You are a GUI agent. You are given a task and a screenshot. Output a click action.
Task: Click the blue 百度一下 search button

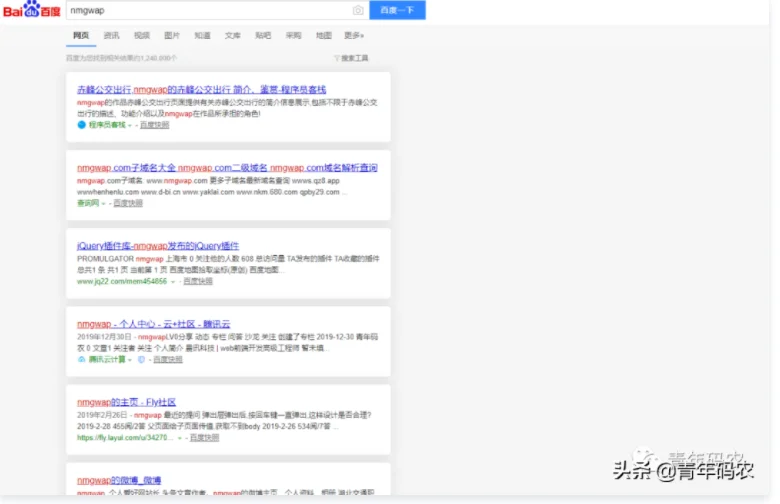(397, 10)
